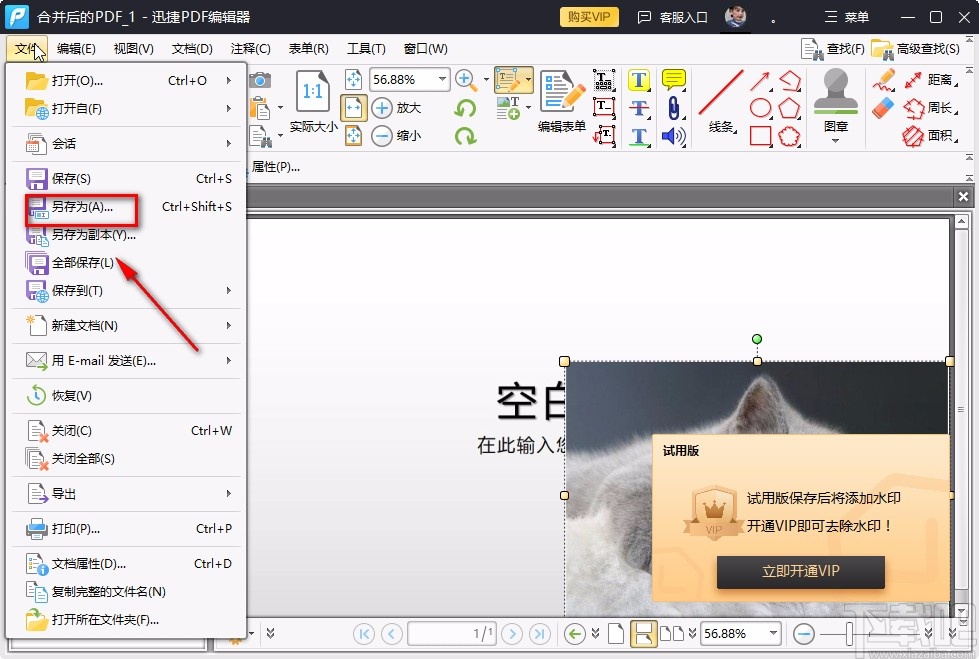Choose 全部保存(L) from the file menu
This screenshot has width=979, height=659.
pos(126,262)
